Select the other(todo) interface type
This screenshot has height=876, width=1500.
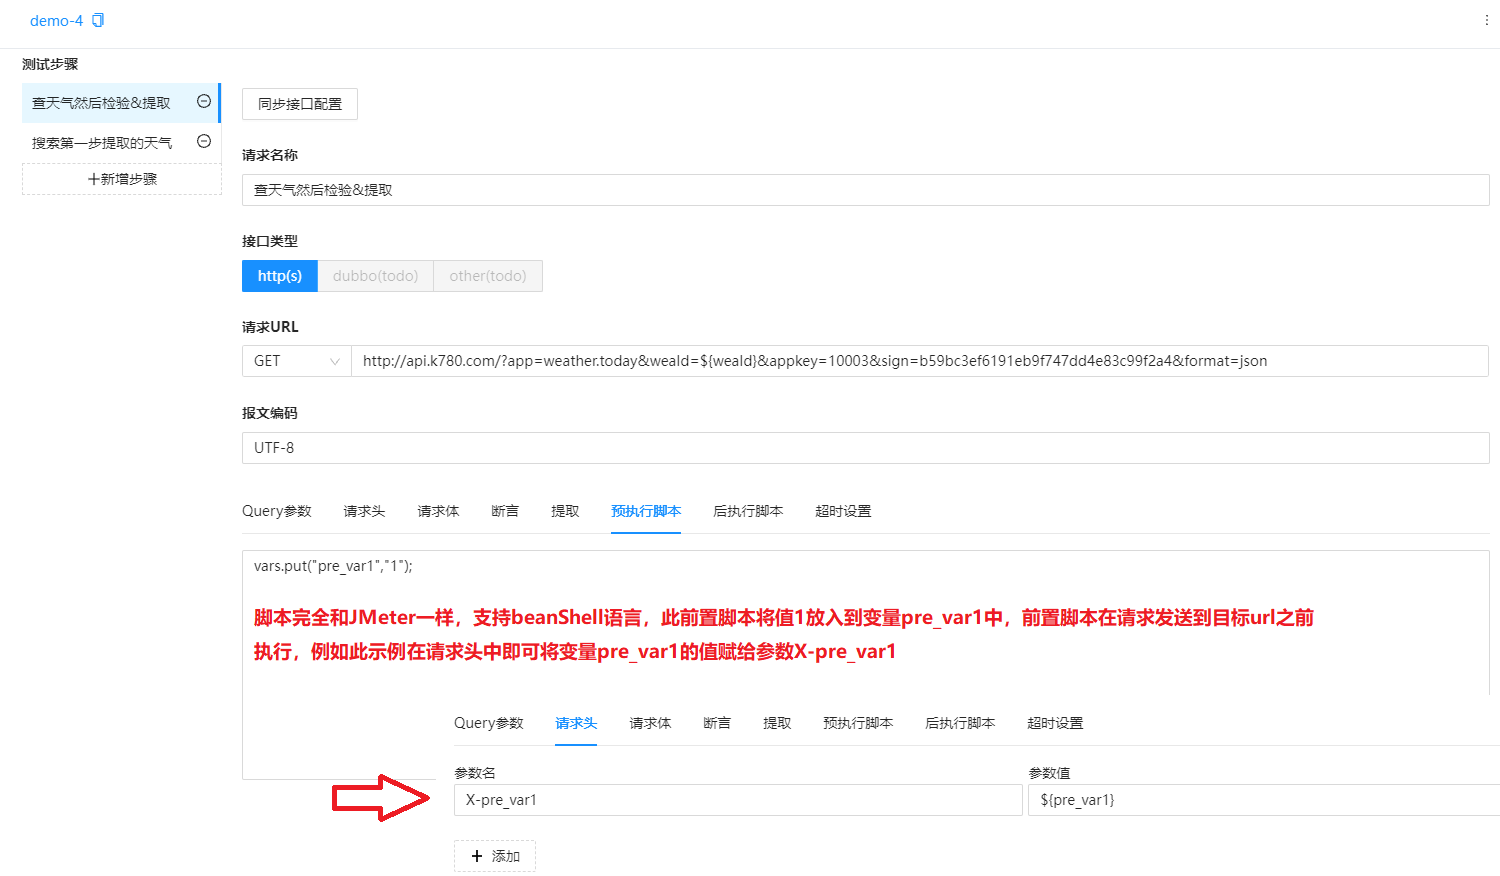tap(487, 275)
